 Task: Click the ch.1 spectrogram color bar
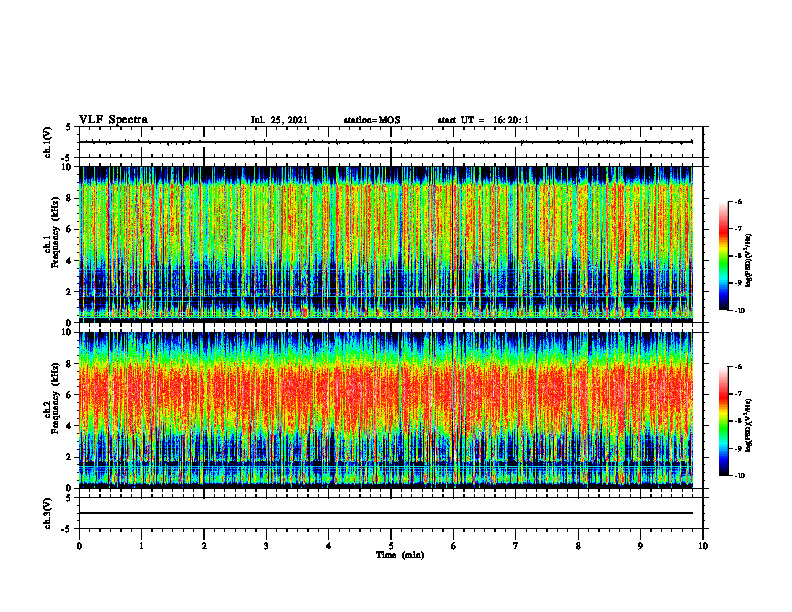pyautogui.click(x=723, y=256)
